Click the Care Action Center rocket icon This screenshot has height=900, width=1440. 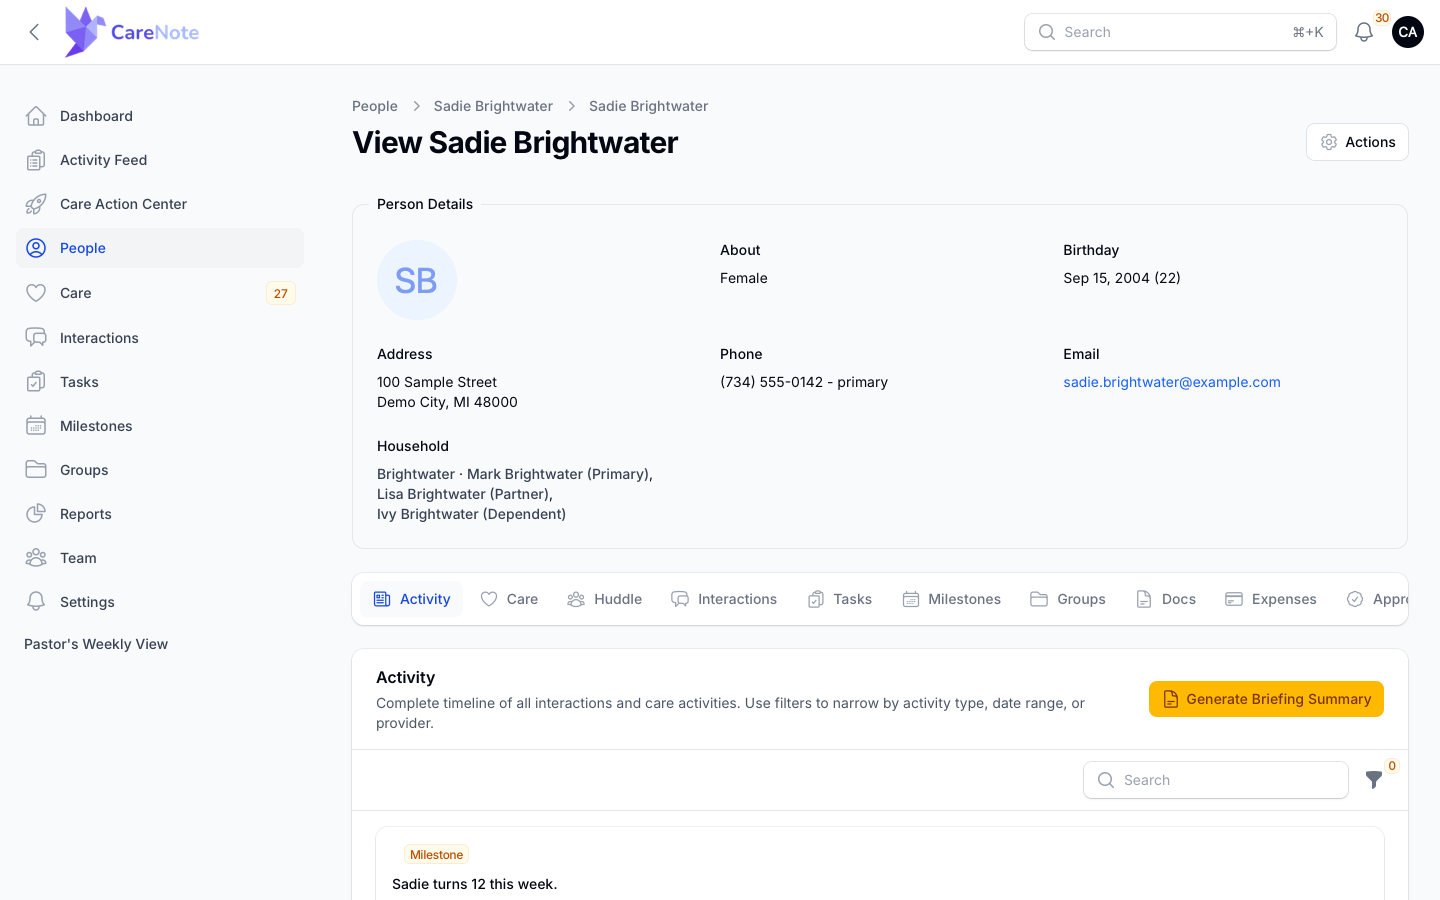[36, 204]
